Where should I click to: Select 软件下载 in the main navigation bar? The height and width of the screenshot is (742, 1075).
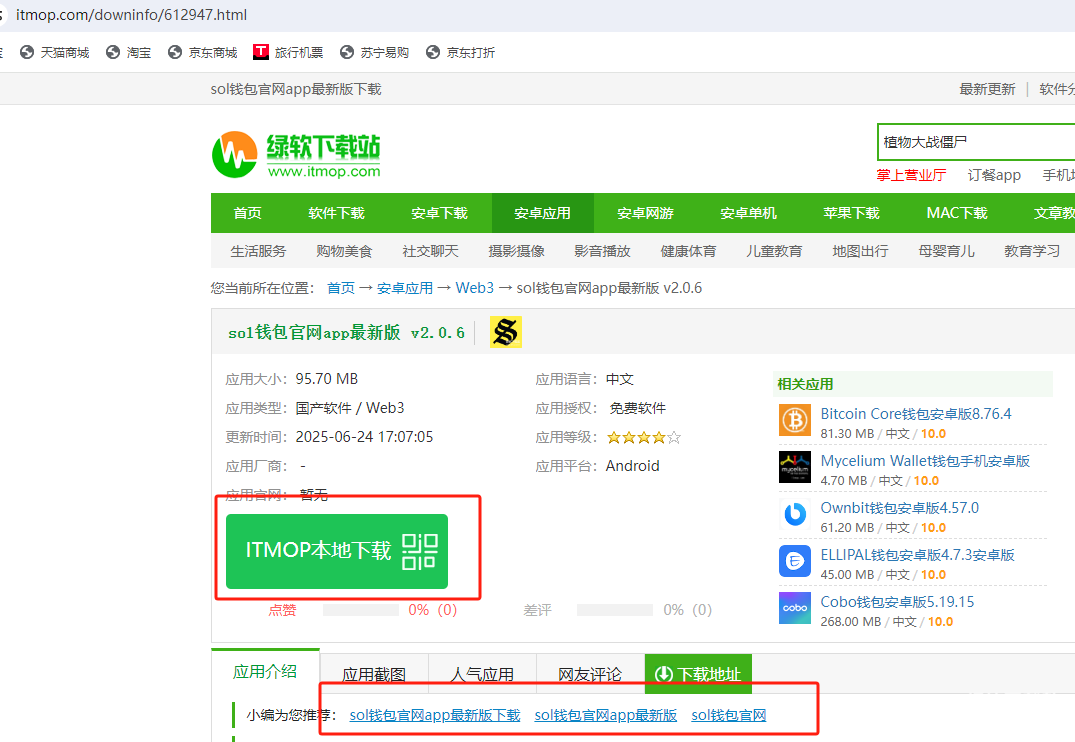pos(336,213)
